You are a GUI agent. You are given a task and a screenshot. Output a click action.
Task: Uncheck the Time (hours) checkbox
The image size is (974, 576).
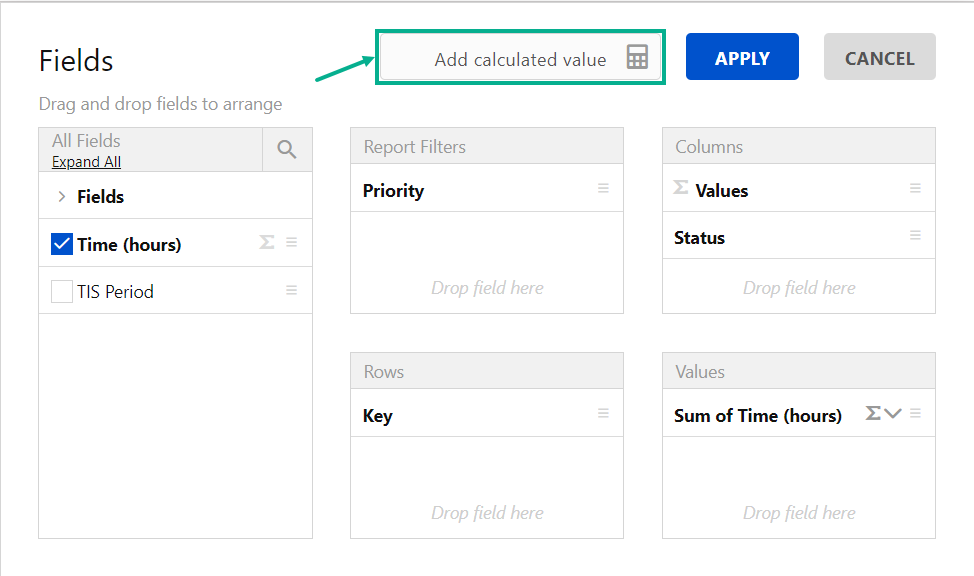61,244
